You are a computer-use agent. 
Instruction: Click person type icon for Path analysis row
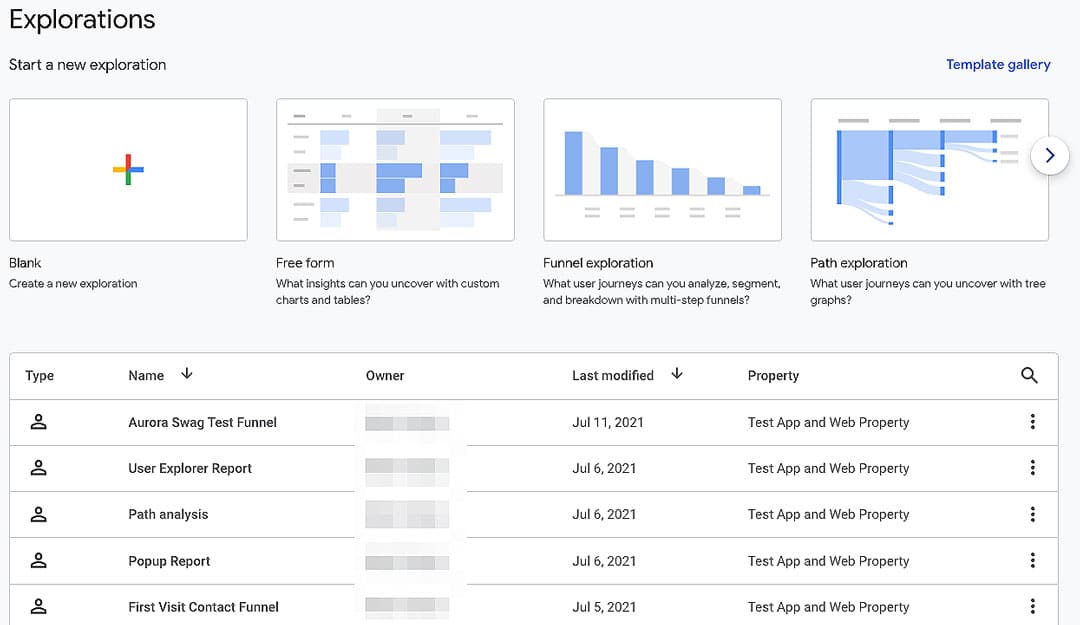39,514
